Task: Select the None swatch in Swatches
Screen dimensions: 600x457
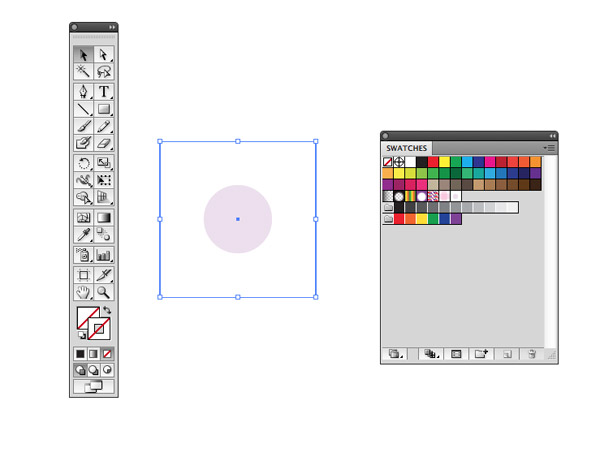Action: click(x=388, y=162)
